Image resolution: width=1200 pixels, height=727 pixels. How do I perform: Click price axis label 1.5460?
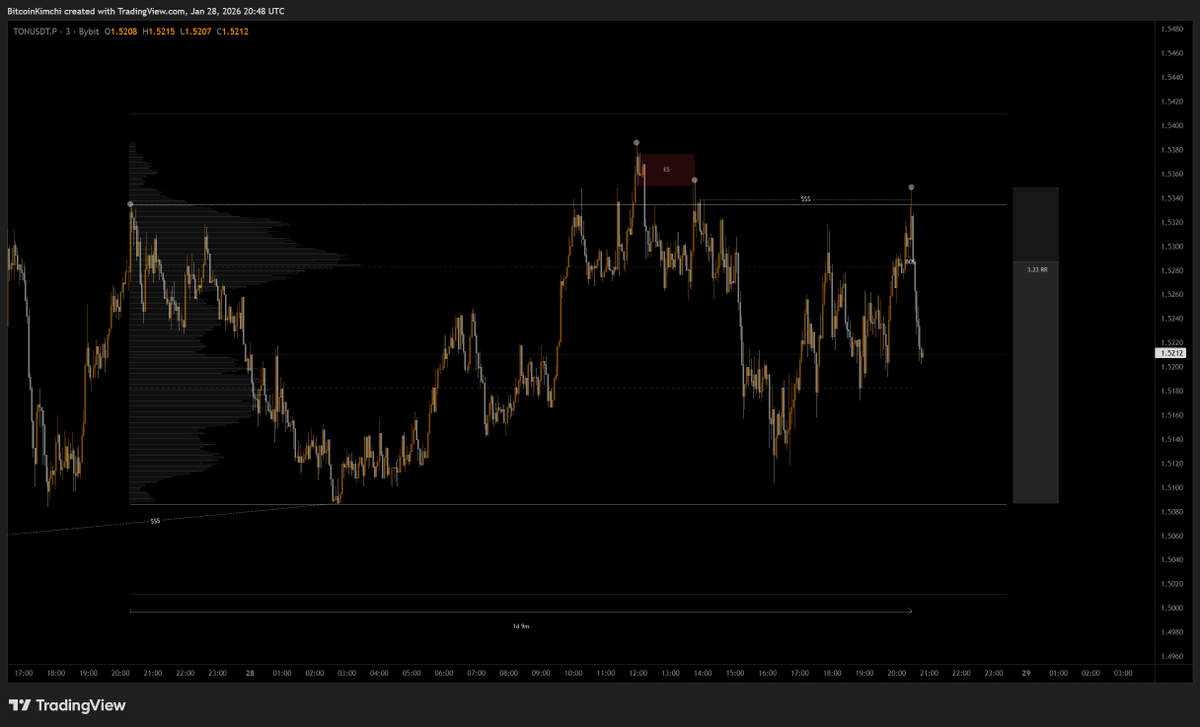(x=1172, y=53)
